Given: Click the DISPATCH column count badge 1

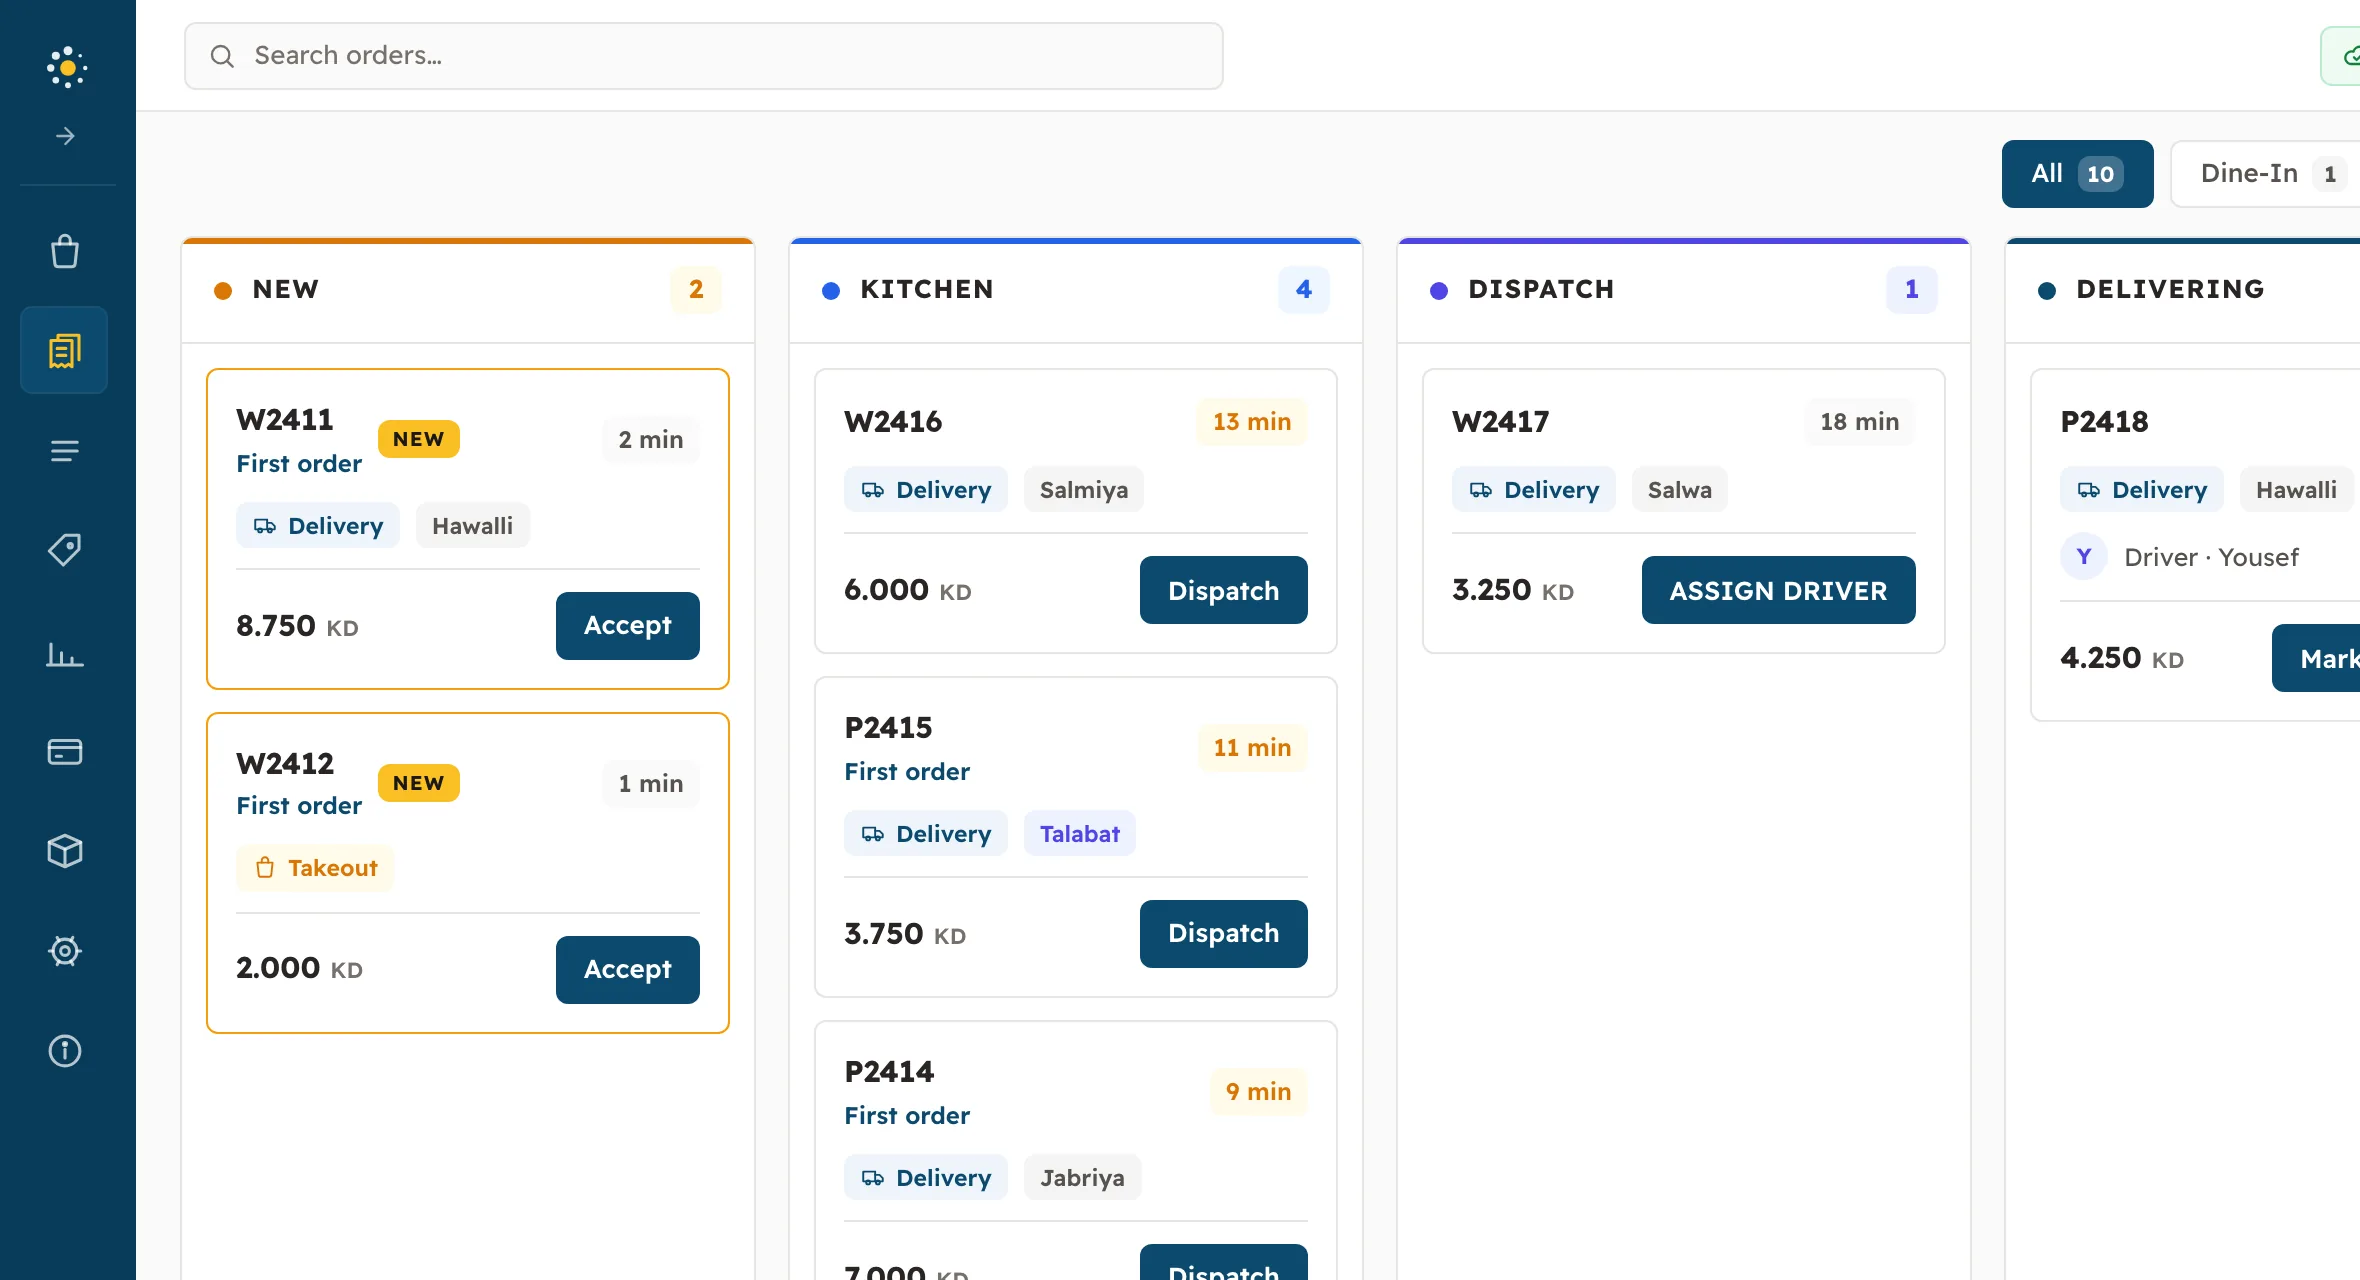Looking at the screenshot, I should click(x=1912, y=290).
